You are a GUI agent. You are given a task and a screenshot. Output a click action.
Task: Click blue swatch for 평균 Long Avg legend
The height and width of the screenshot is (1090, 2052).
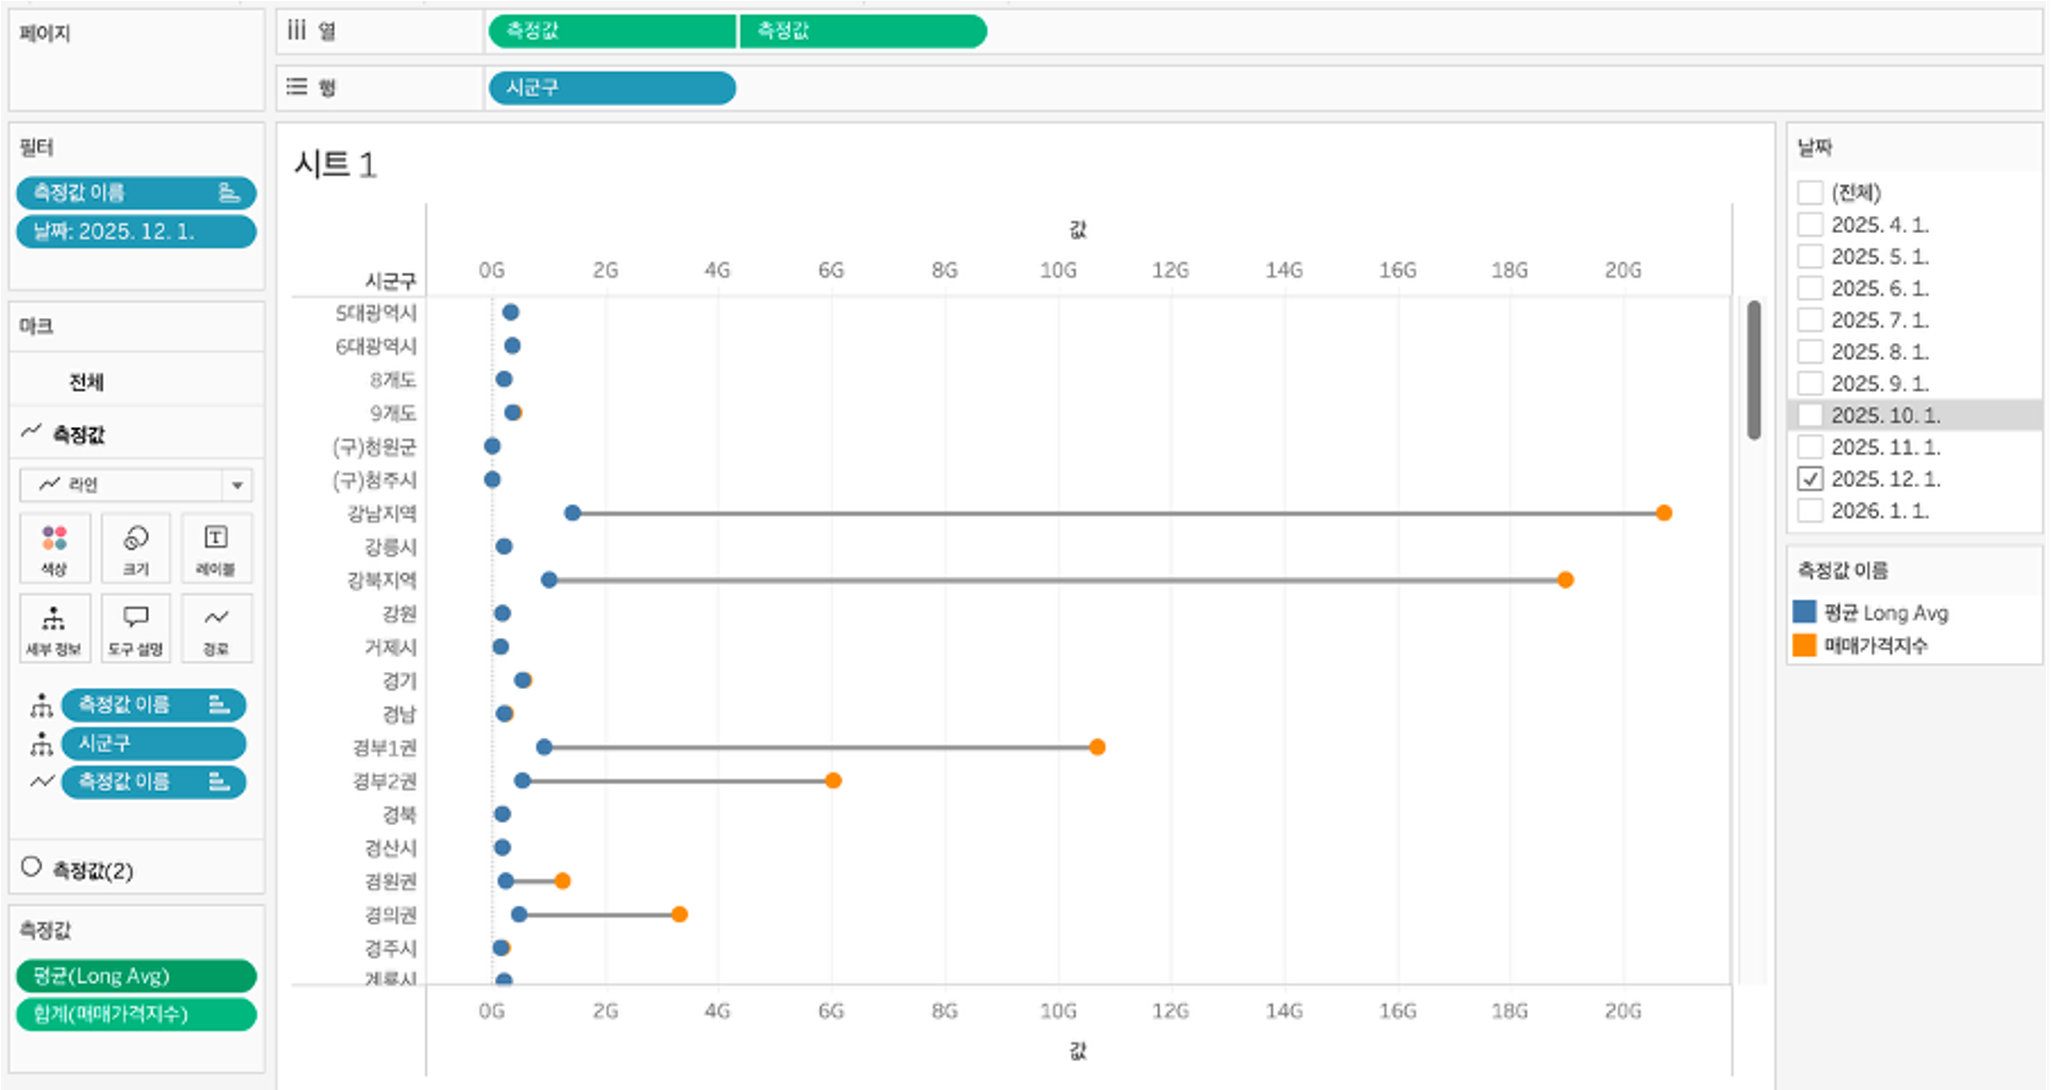coord(1805,612)
